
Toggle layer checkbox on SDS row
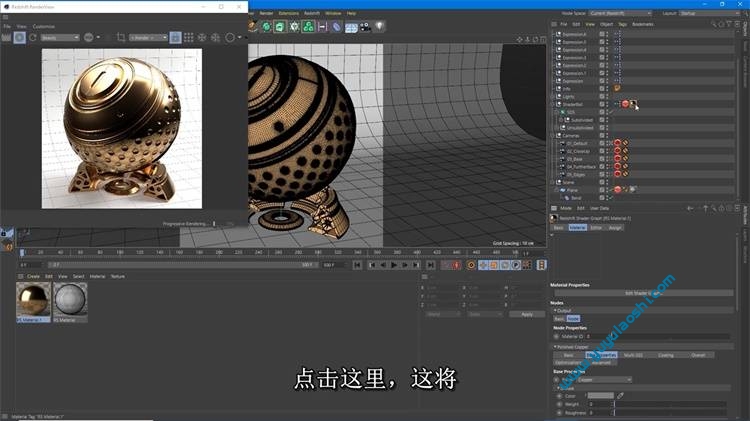click(x=602, y=112)
